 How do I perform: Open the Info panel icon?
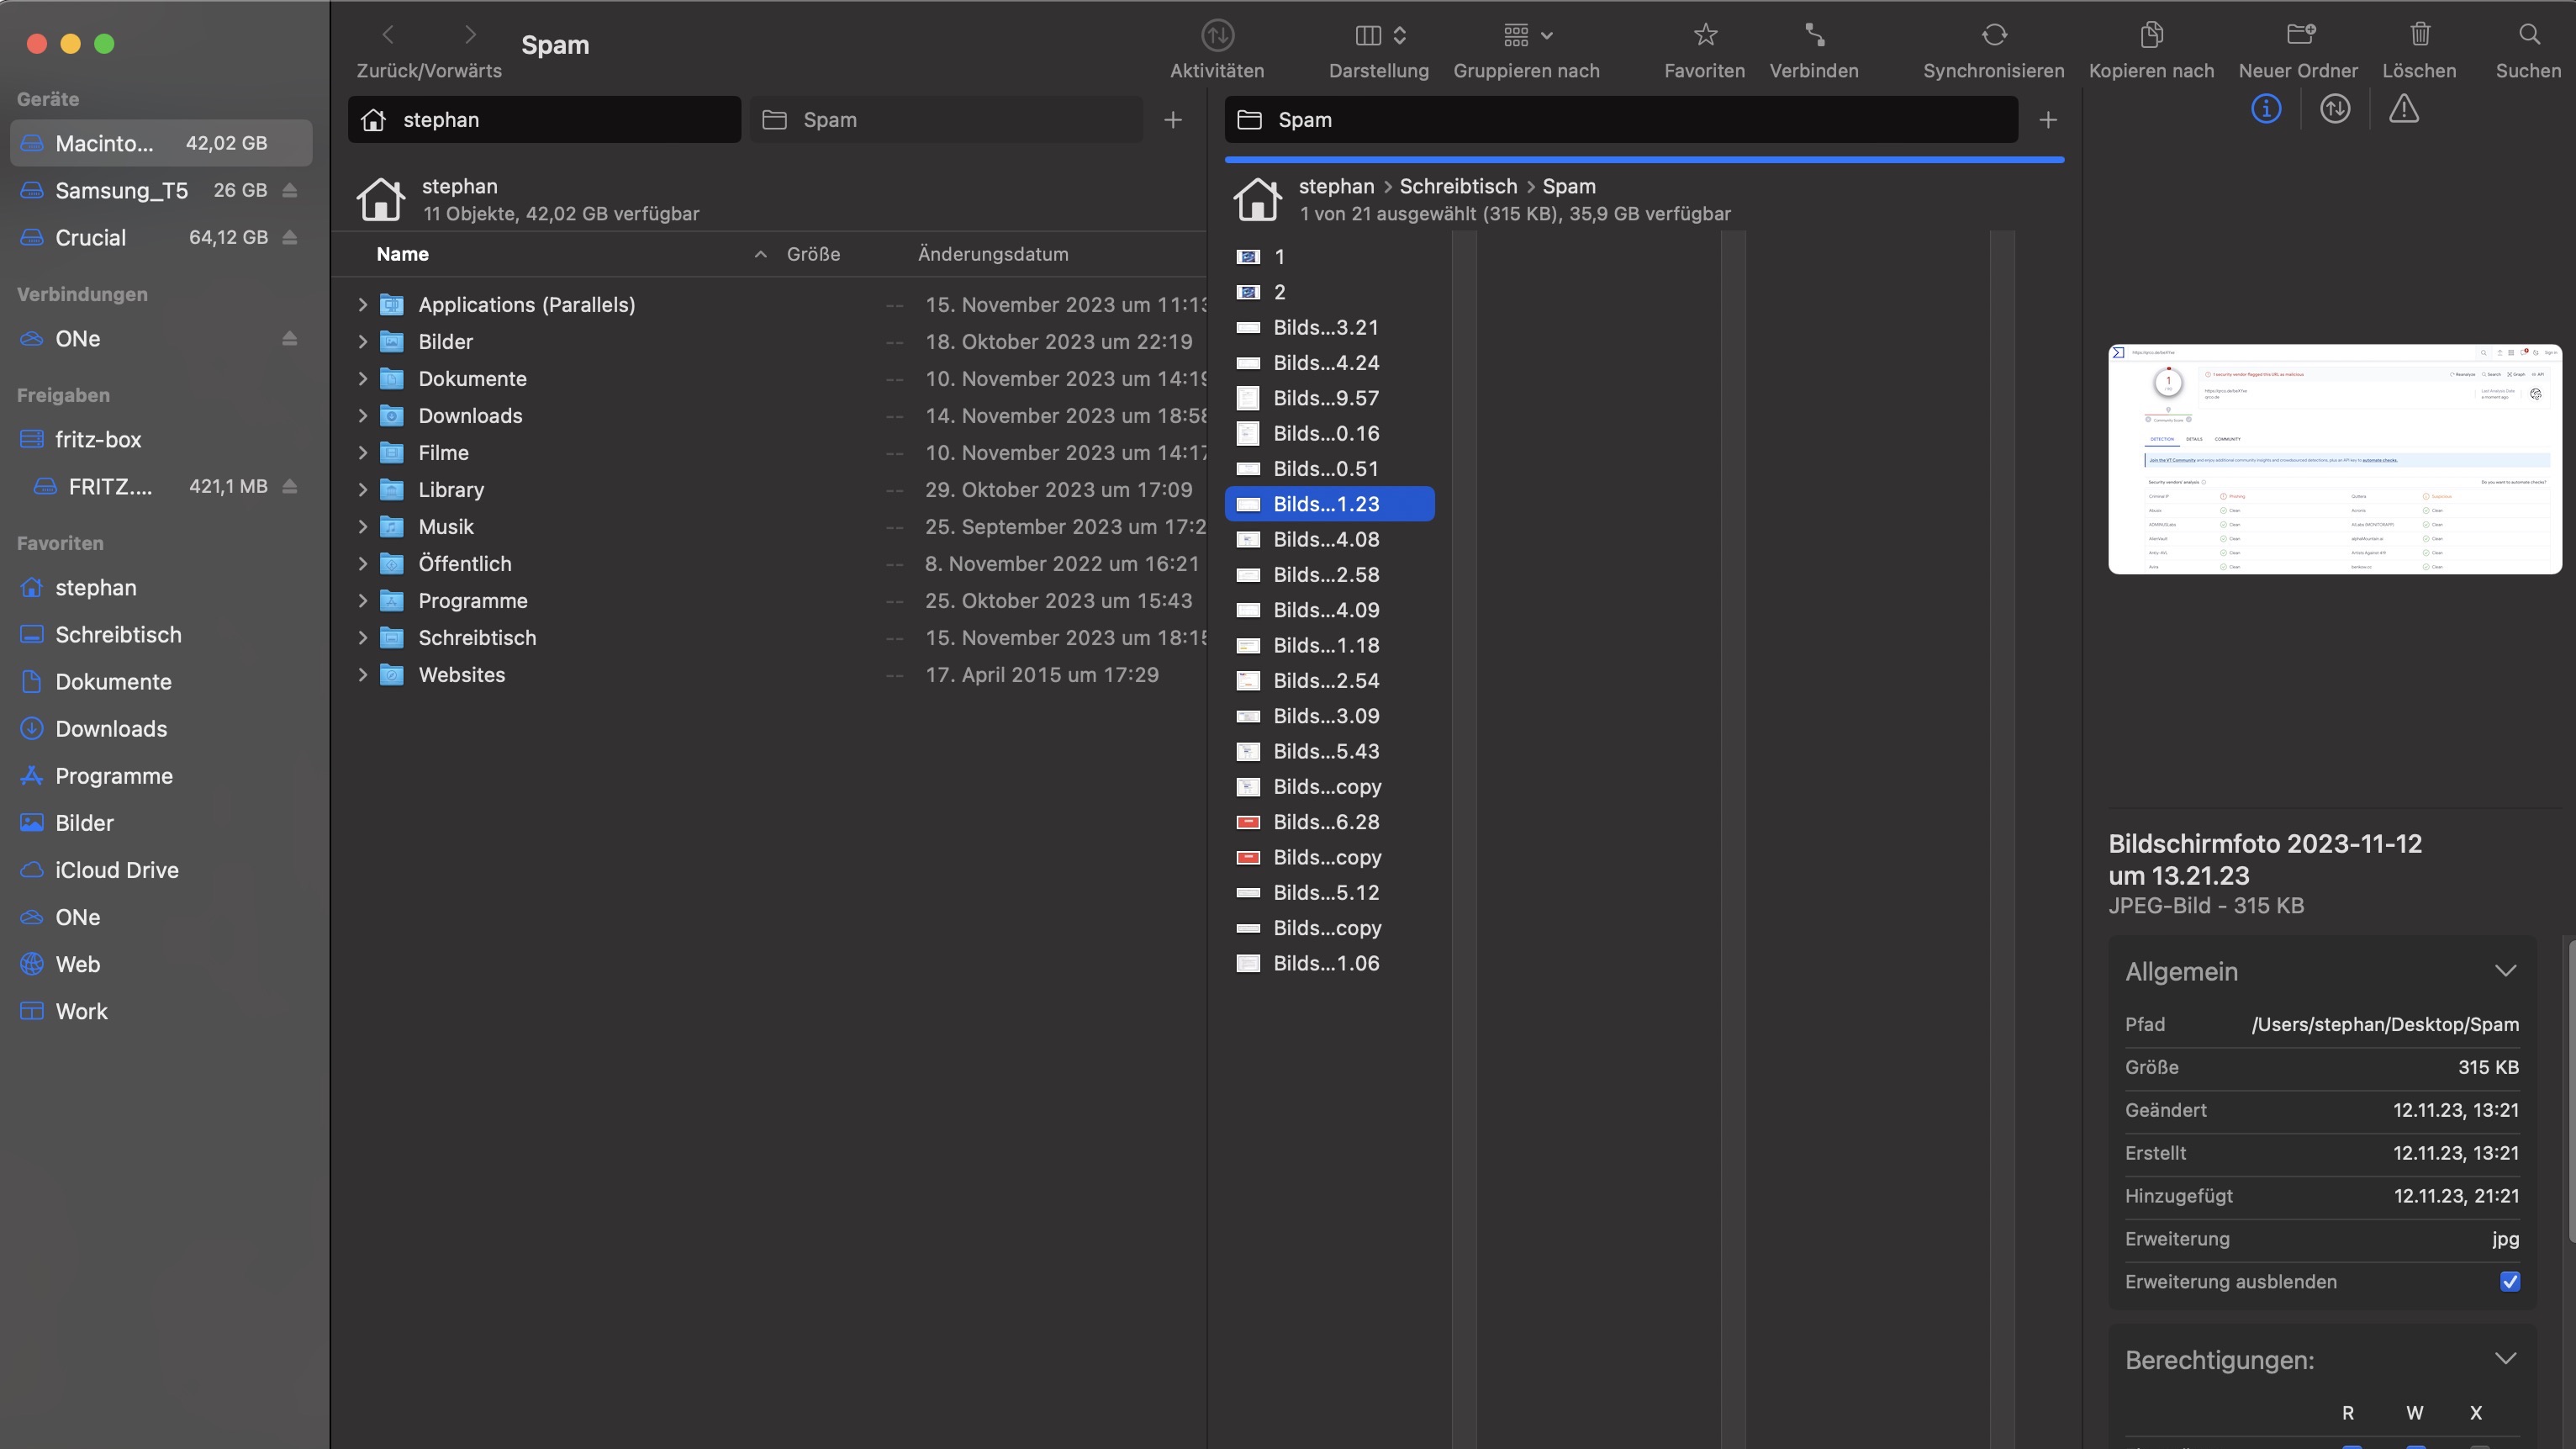click(x=2266, y=109)
